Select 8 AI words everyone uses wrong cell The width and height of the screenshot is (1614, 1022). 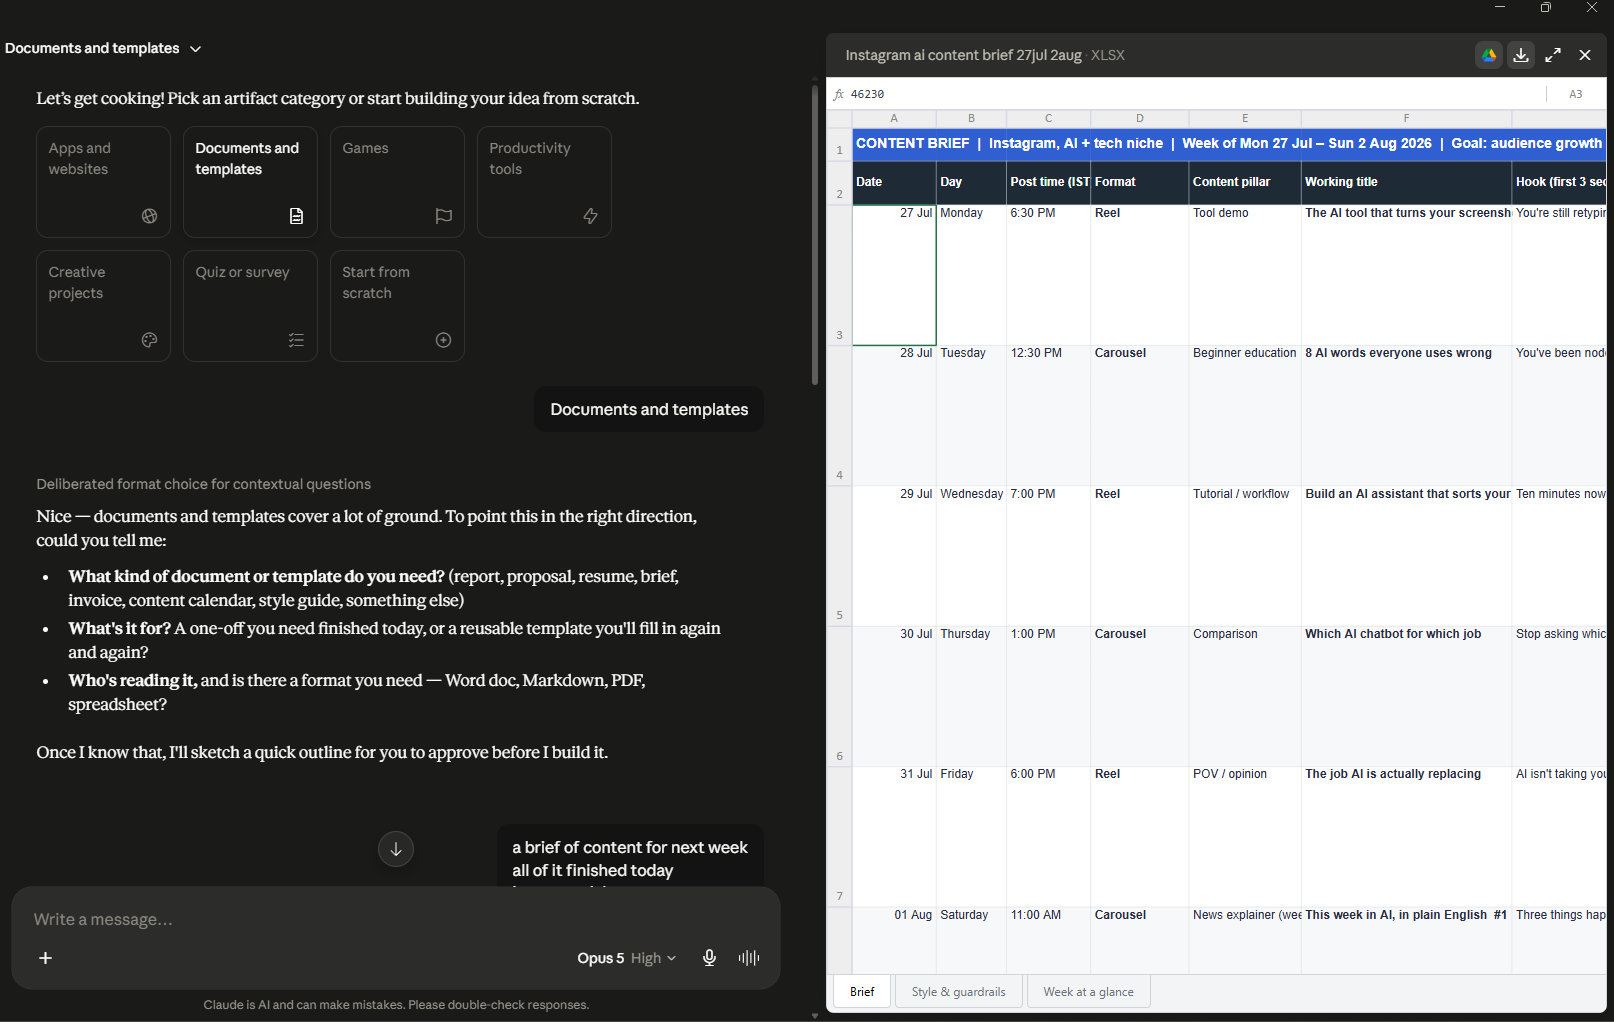click(x=1406, y=416)
